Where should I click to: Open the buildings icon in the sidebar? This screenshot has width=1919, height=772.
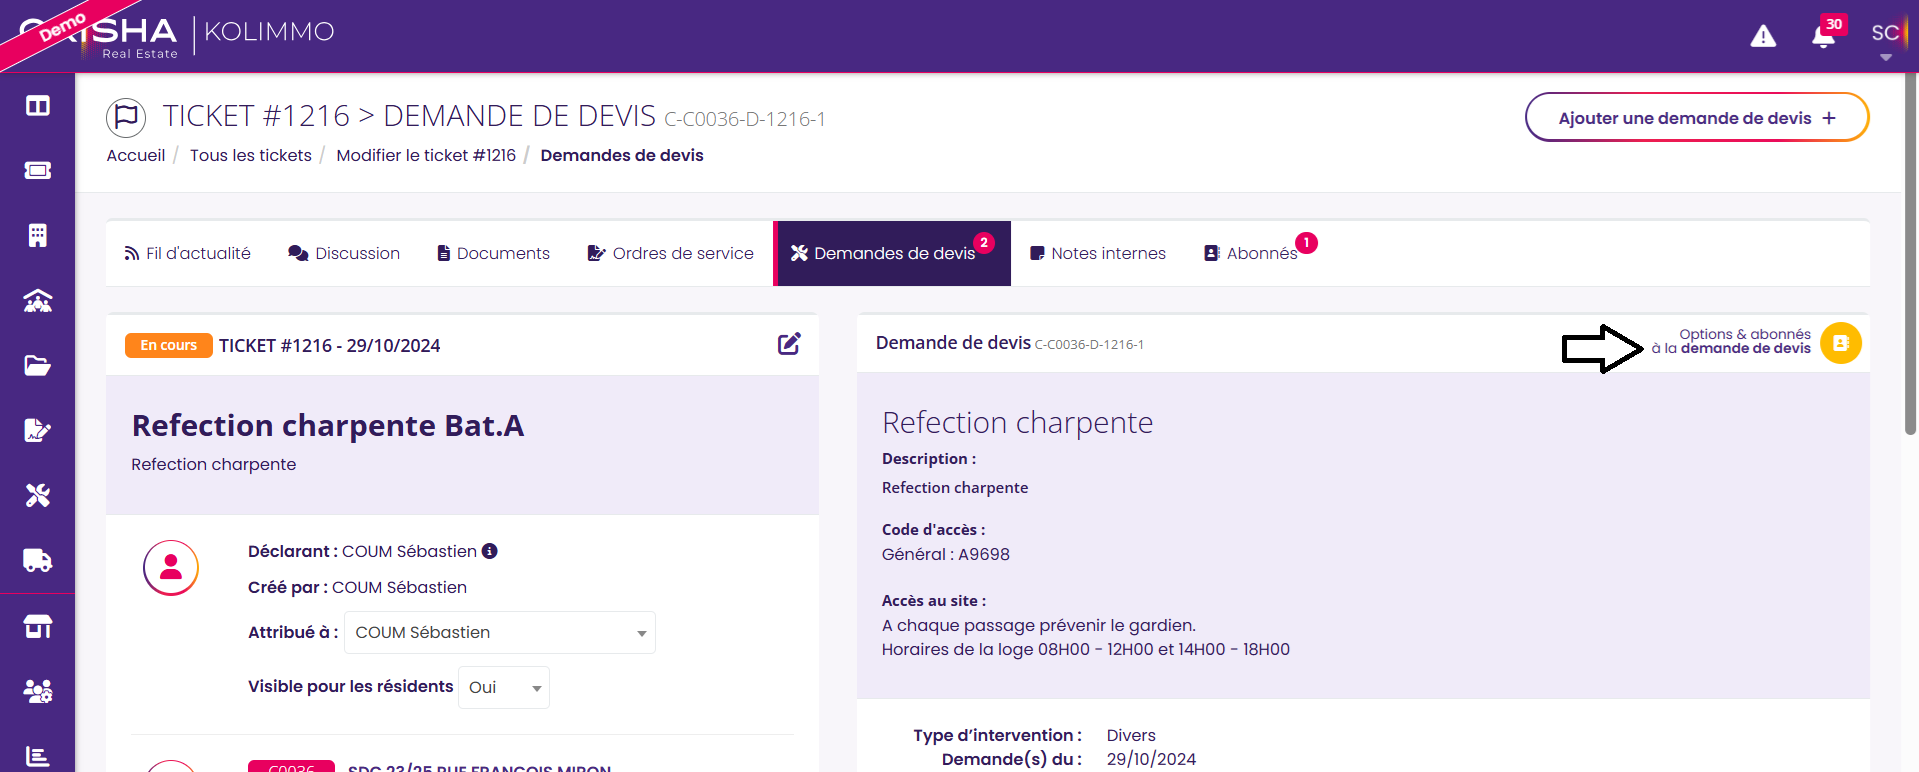tap(38, 236)
